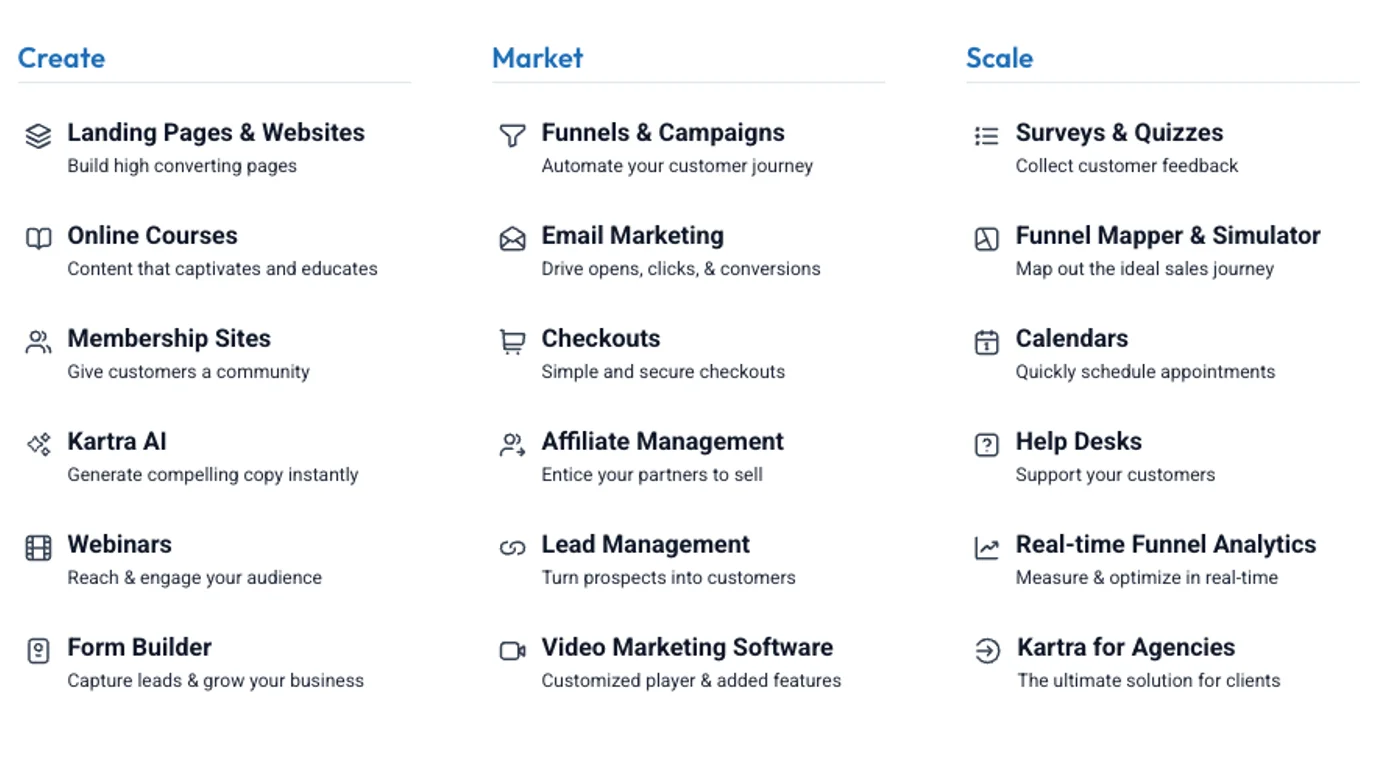Go to Funnel Mapper & Simulator
Image resolution: width=1400 pixels, height=769 pixels.
tap(1167, 236)
